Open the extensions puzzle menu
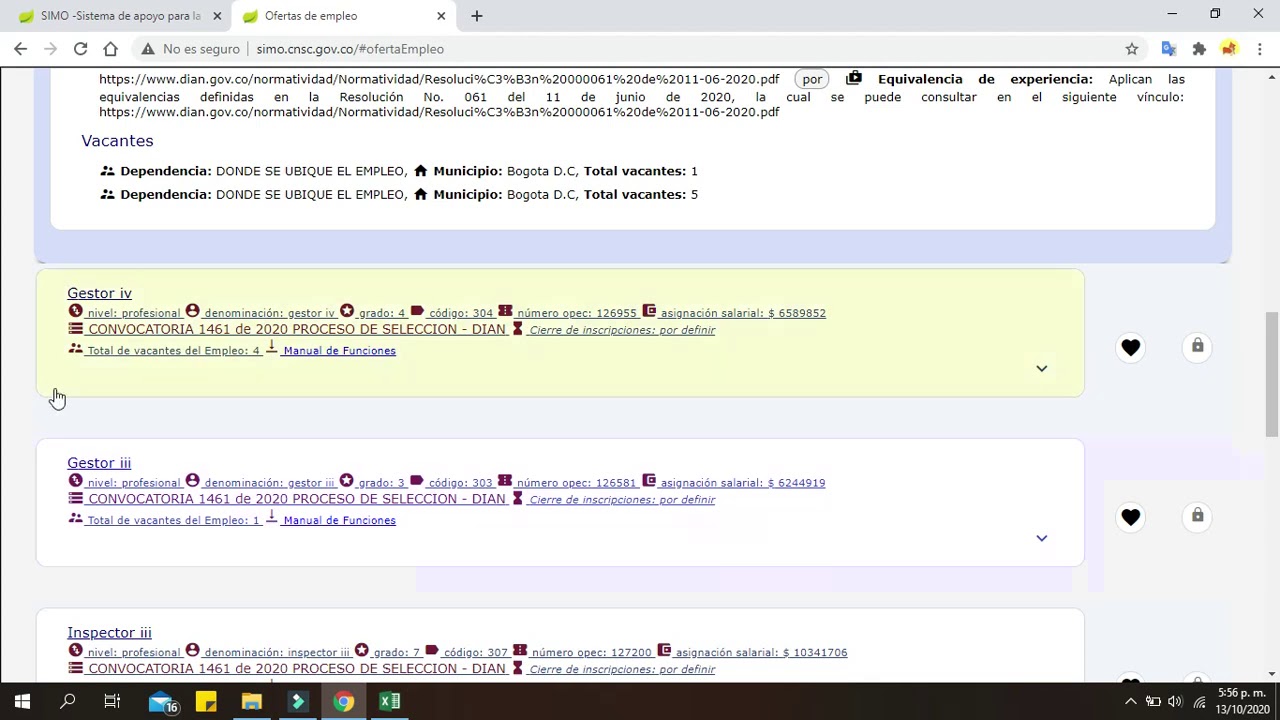1280x720 pixels. tap(1199, 49)
